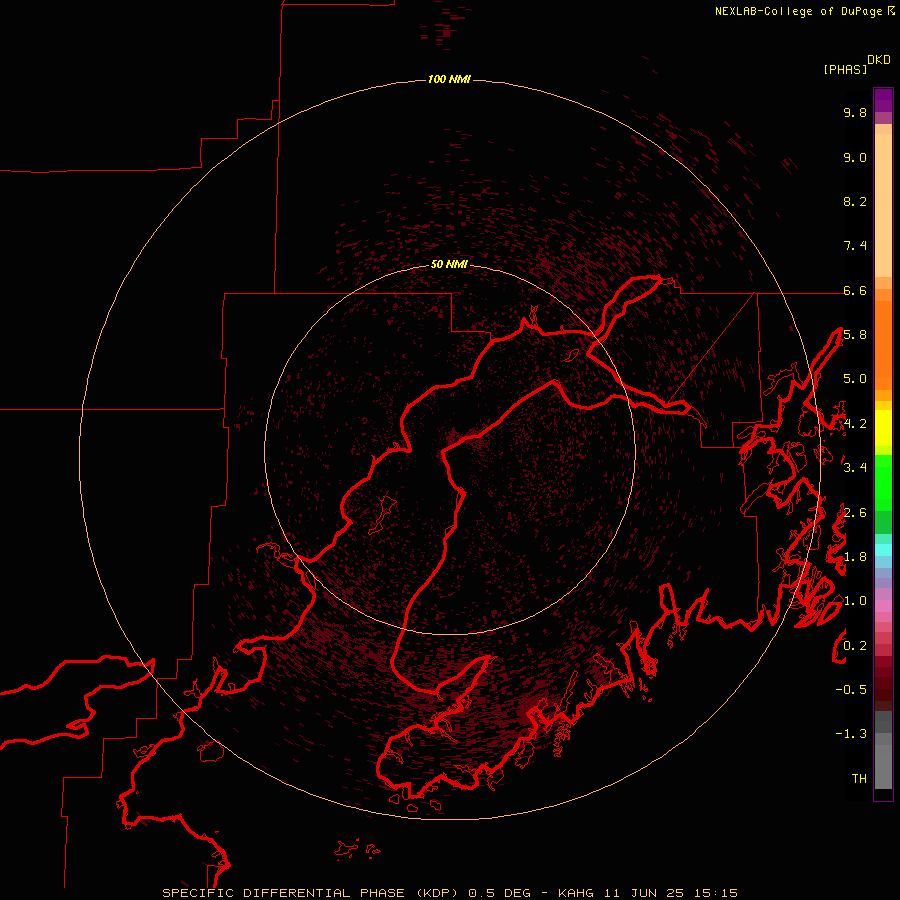
Task: Click the 4.2 legend value
Action: [855, 424]
